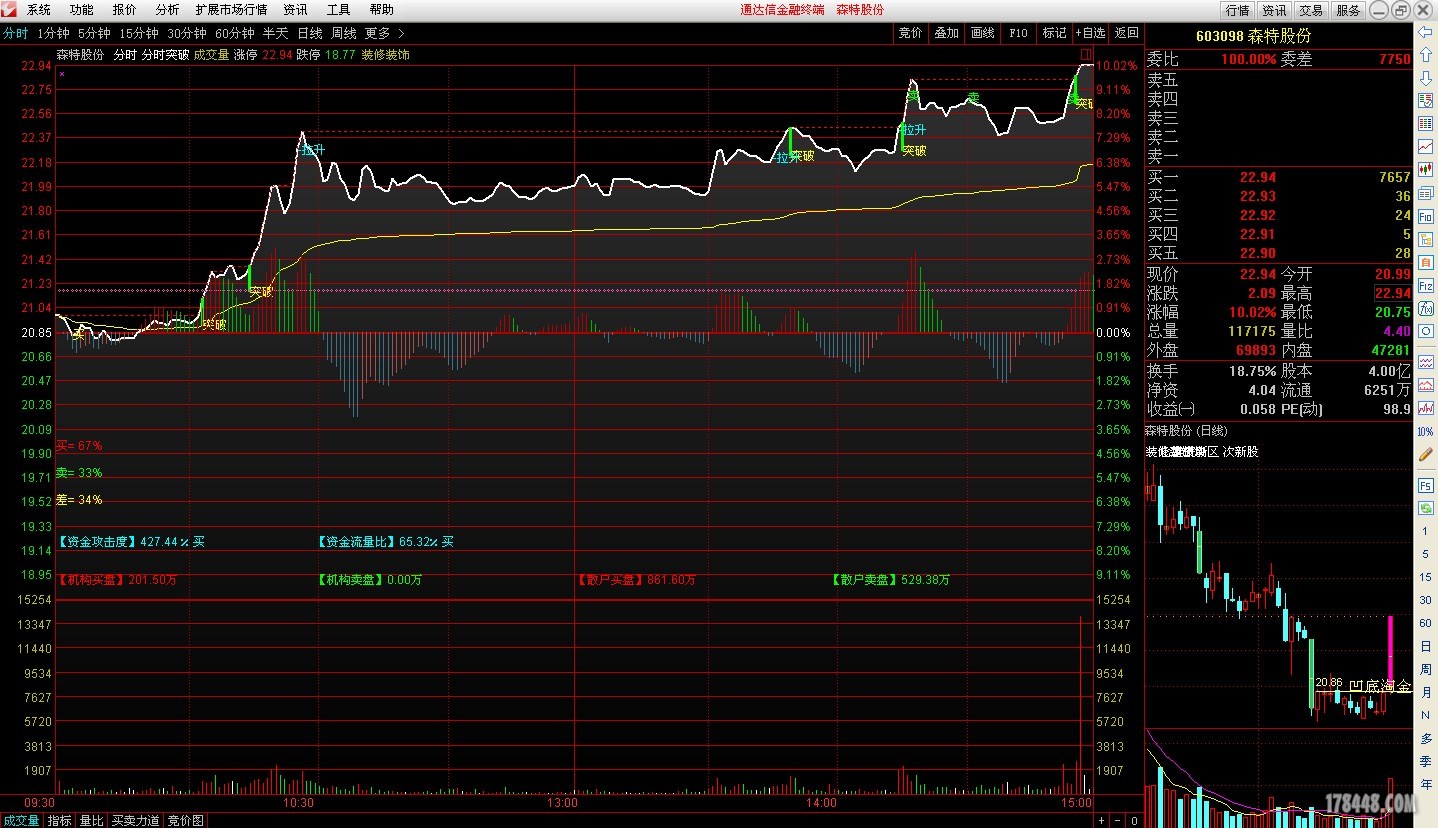Click the 10% ranking sidebar icon
1438x828 pixels.
pos(1425,431)
